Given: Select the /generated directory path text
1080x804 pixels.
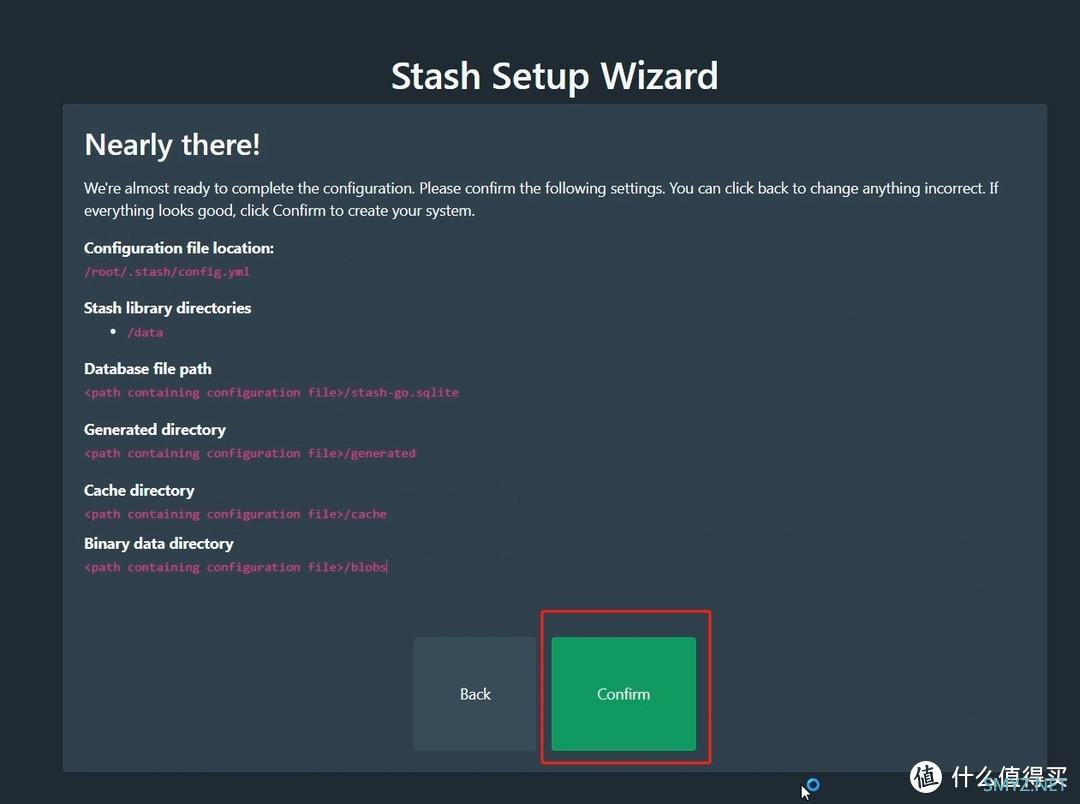Looking at the screenshot, I should tap(250, 453).
